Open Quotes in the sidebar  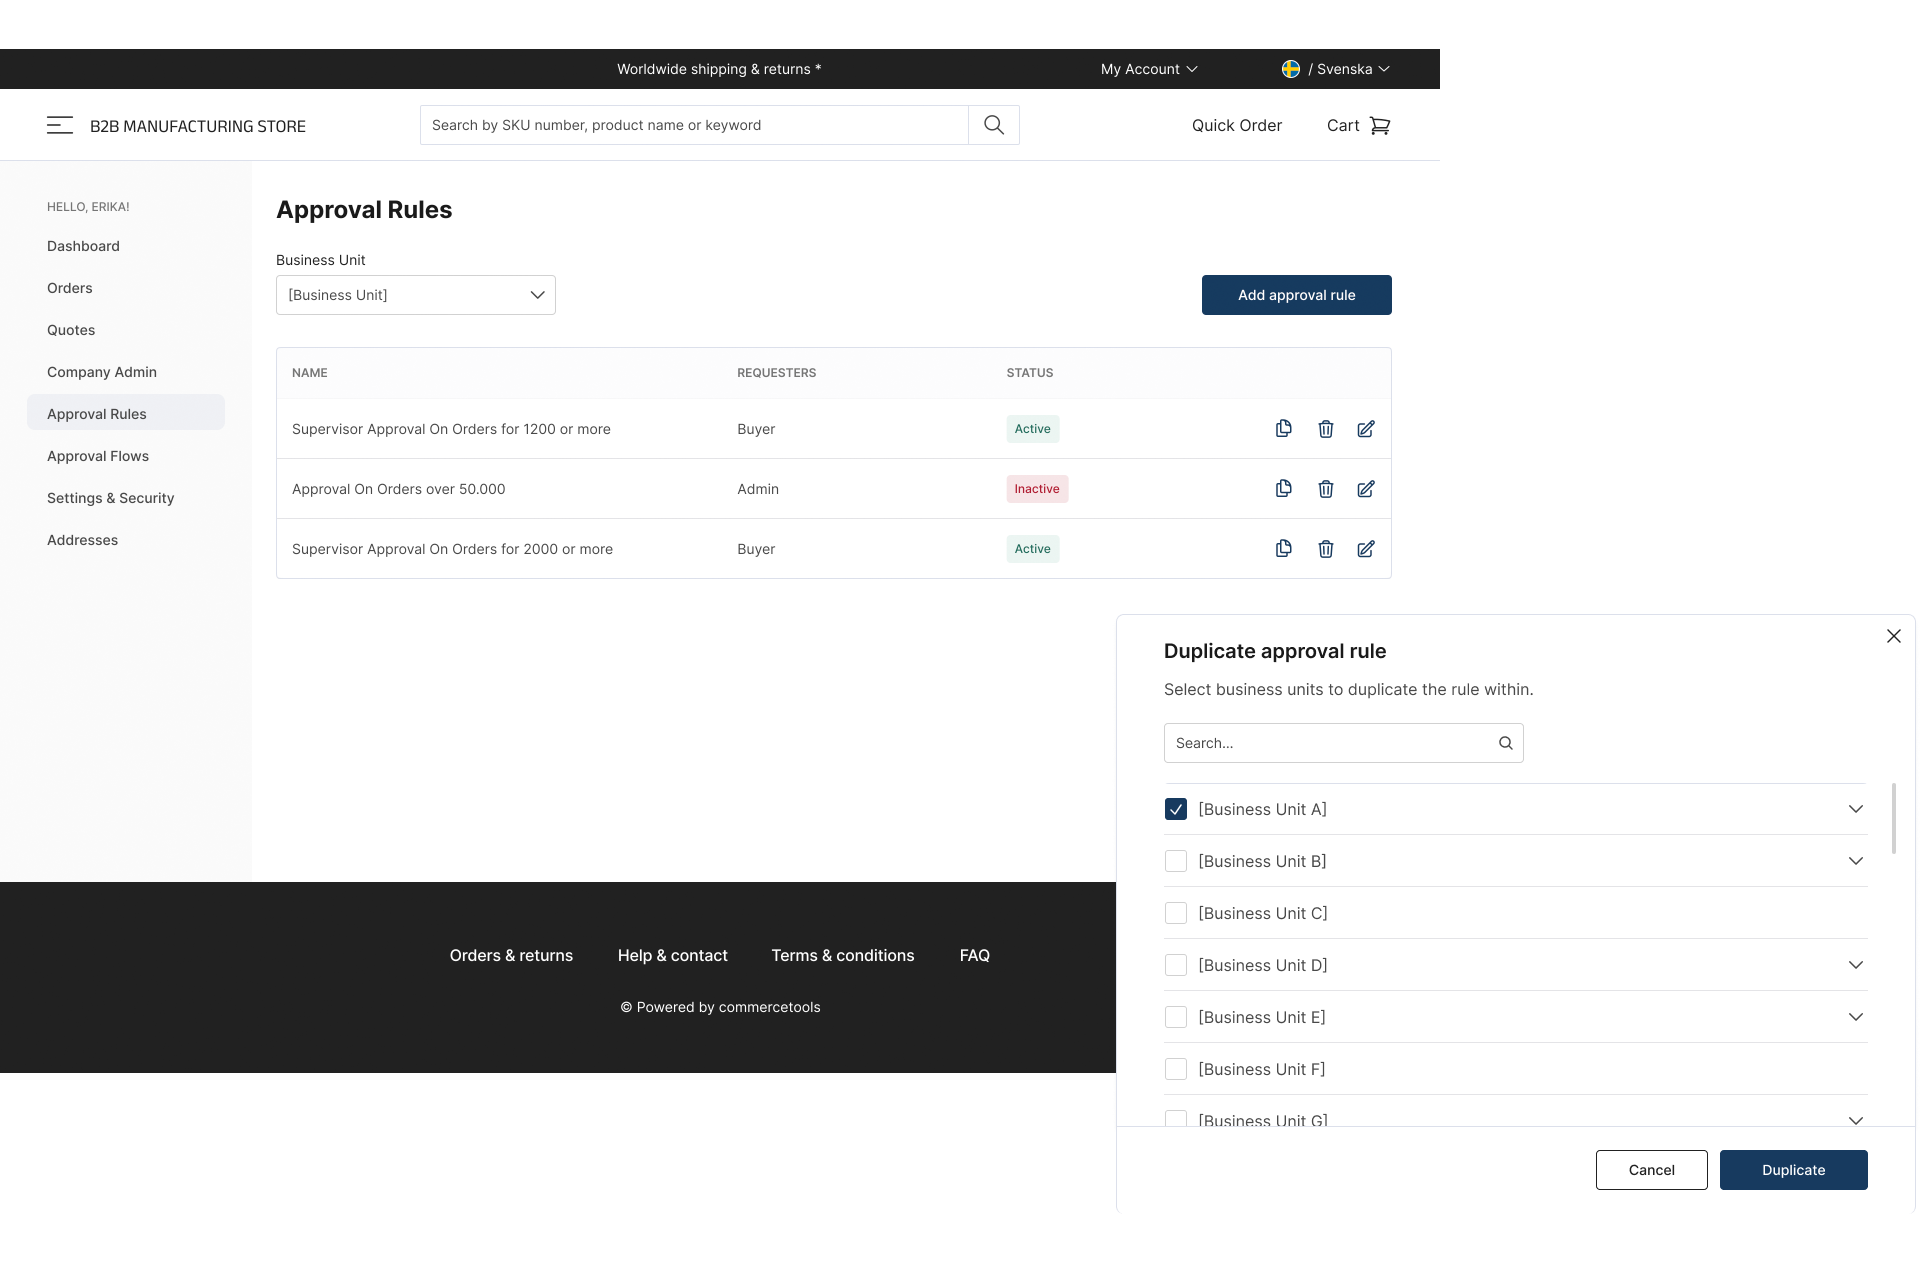click(71, 330)
